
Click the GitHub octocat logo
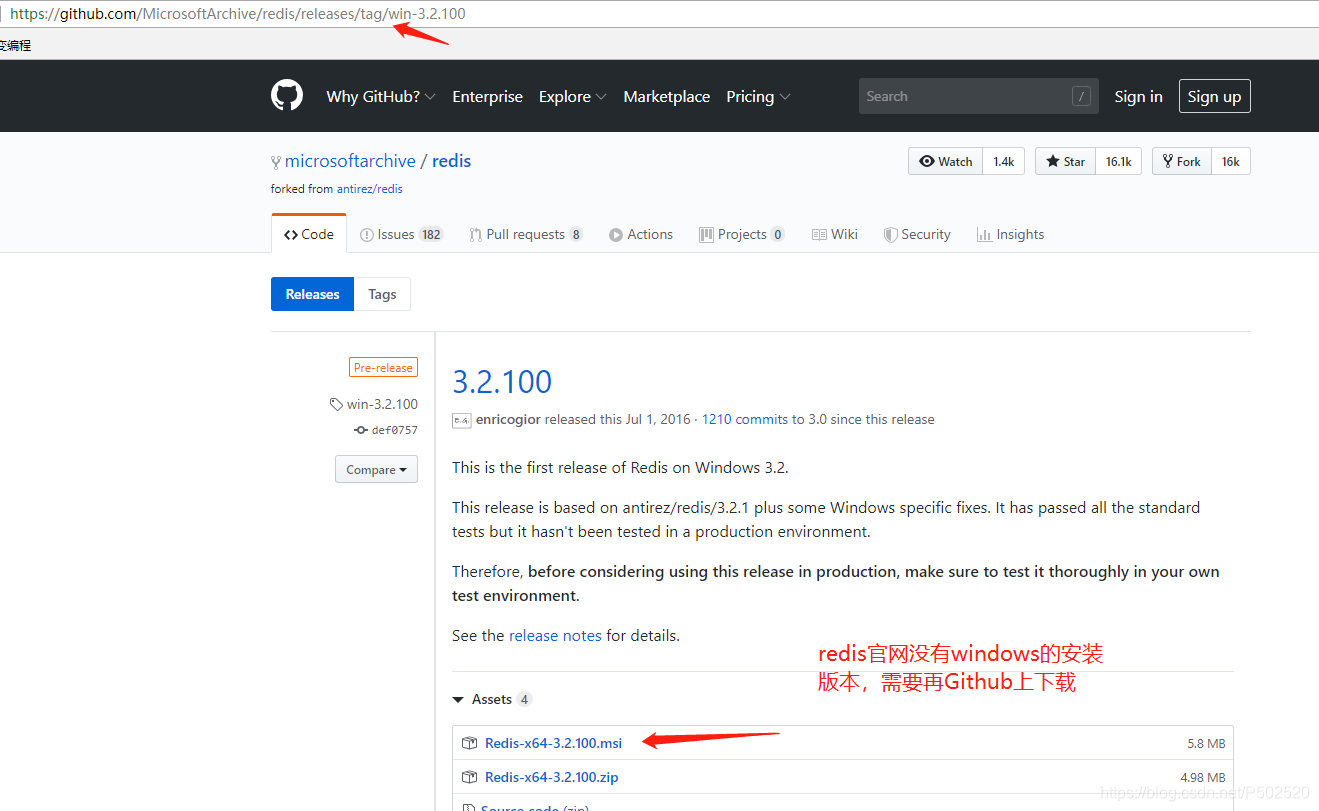tap(287, 96)
